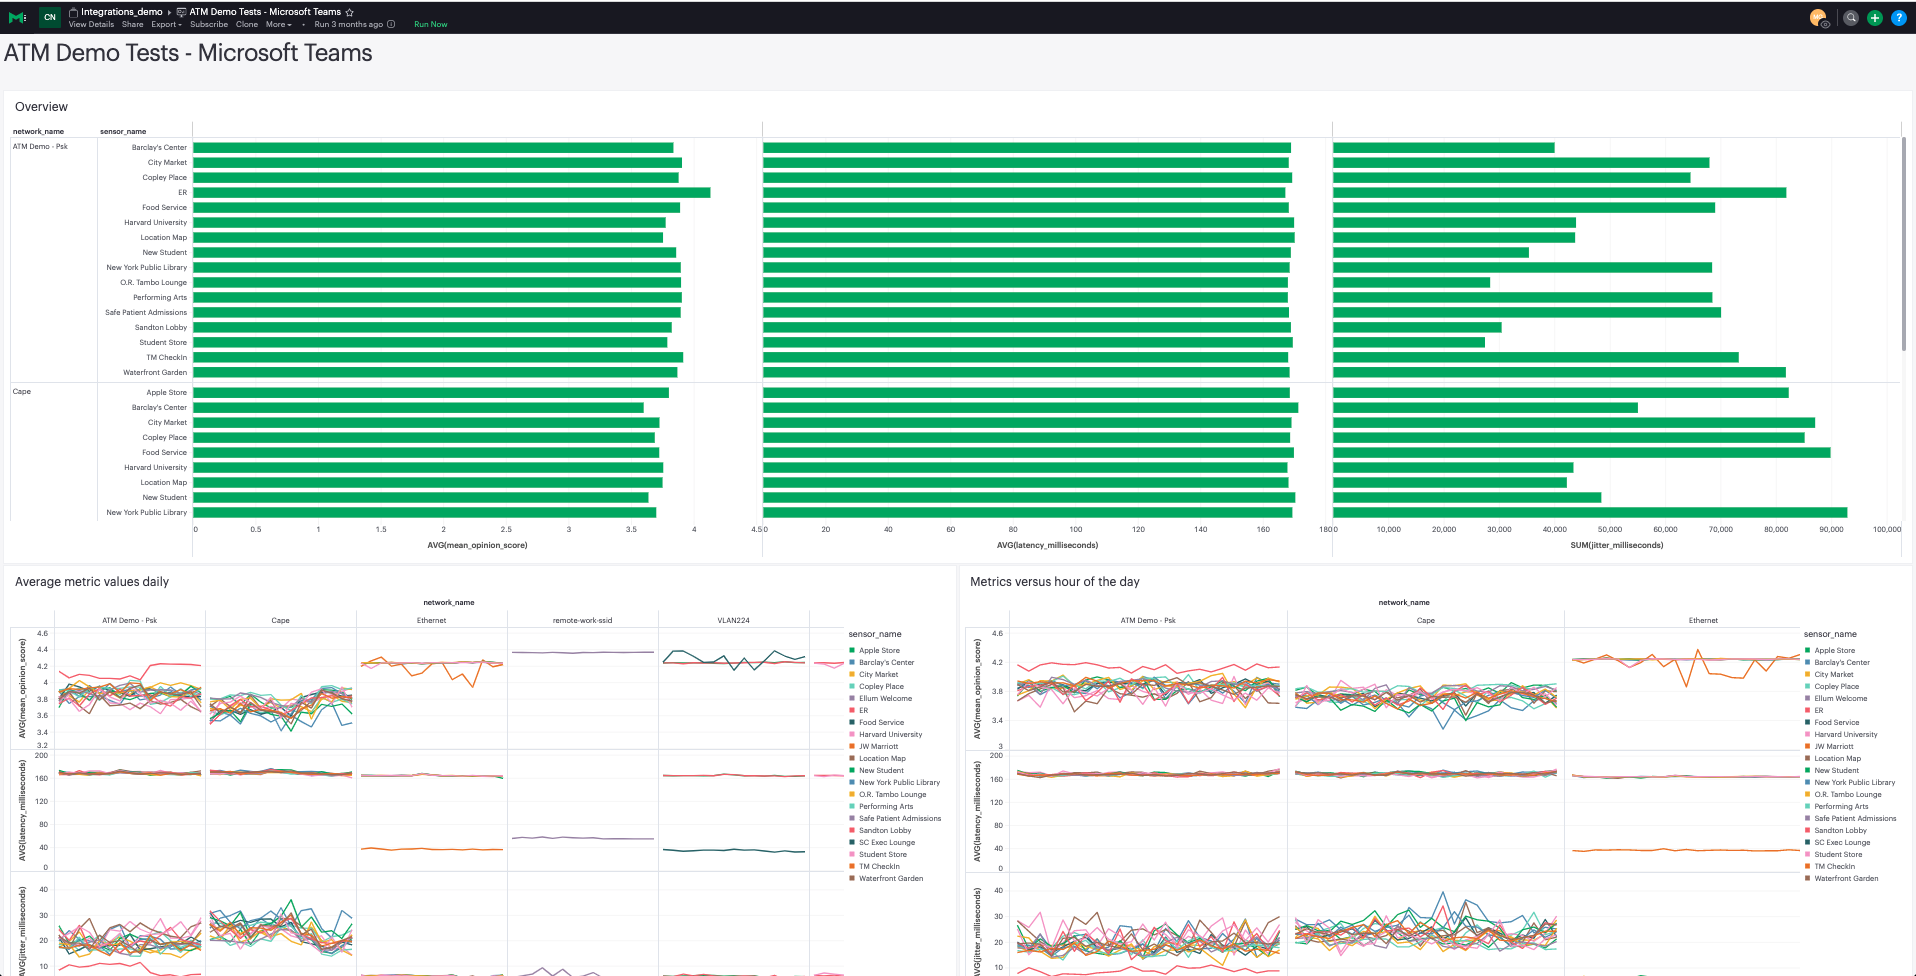Open the user avatar with eye badge

pyautogui.click(x=1819, y=18)
